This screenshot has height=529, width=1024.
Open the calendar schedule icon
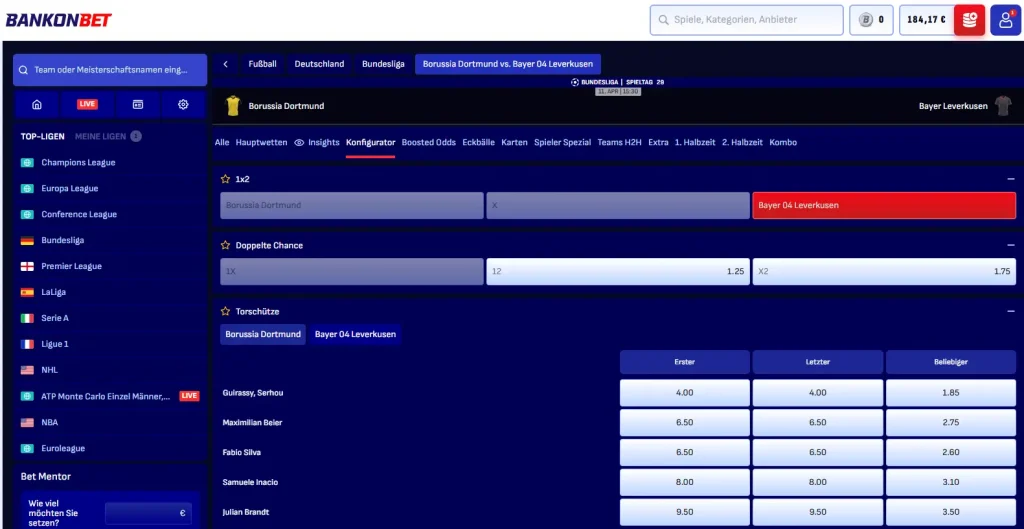[x=138, y=104]
